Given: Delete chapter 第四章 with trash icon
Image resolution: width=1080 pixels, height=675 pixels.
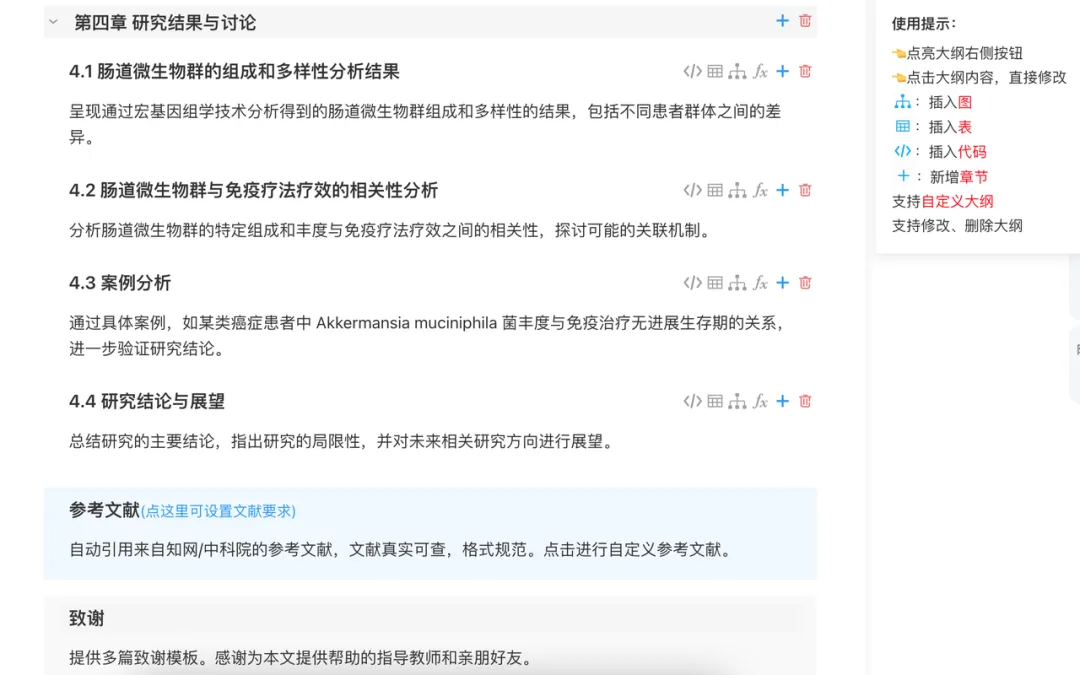Looking at the screenshot, I should coord(805,21).
